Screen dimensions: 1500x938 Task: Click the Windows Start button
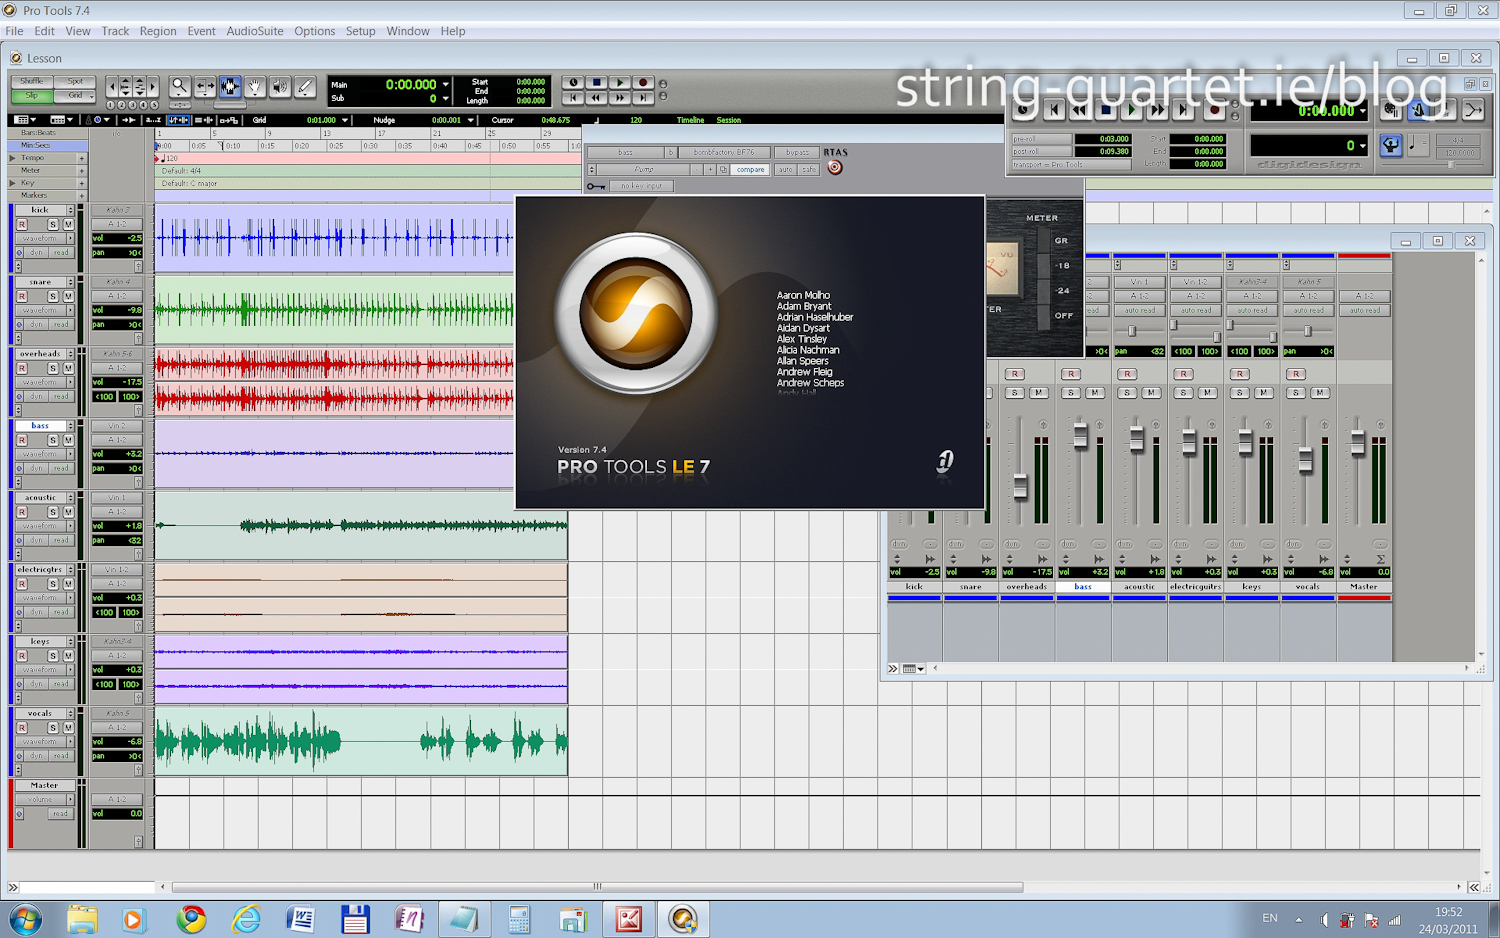pos(26,919)
